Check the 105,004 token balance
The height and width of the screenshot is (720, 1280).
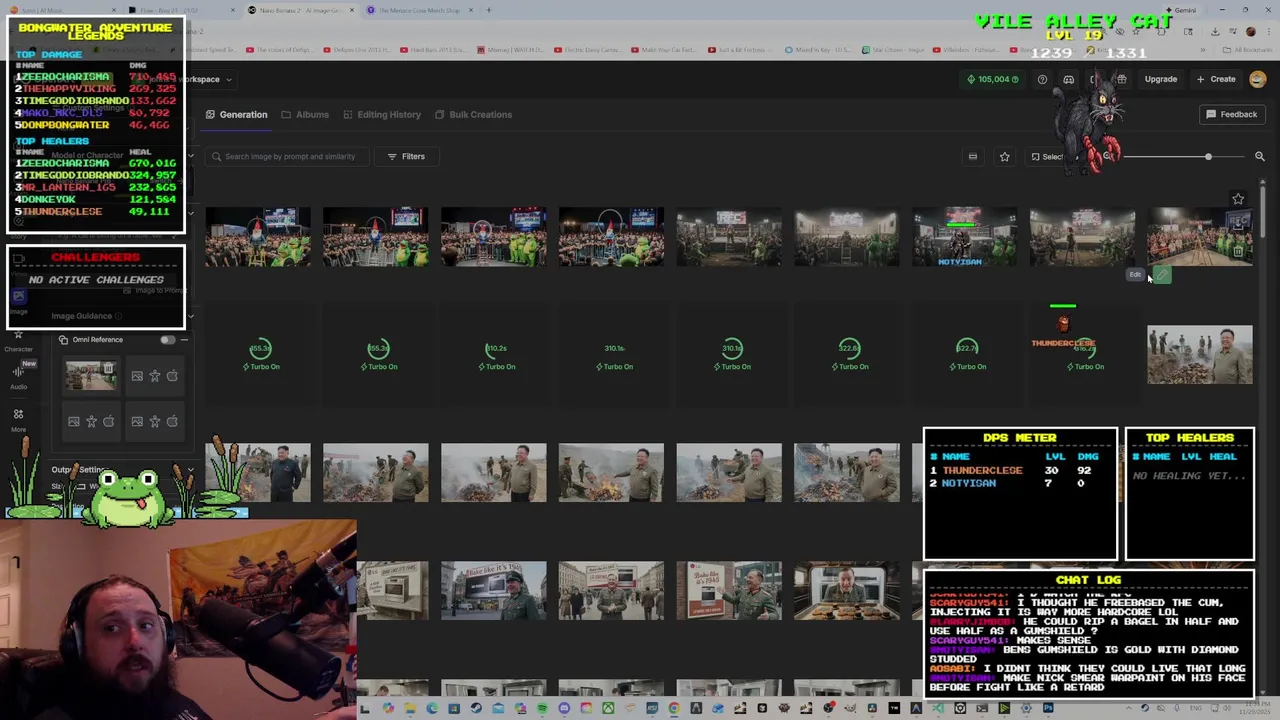click(992, 79)
